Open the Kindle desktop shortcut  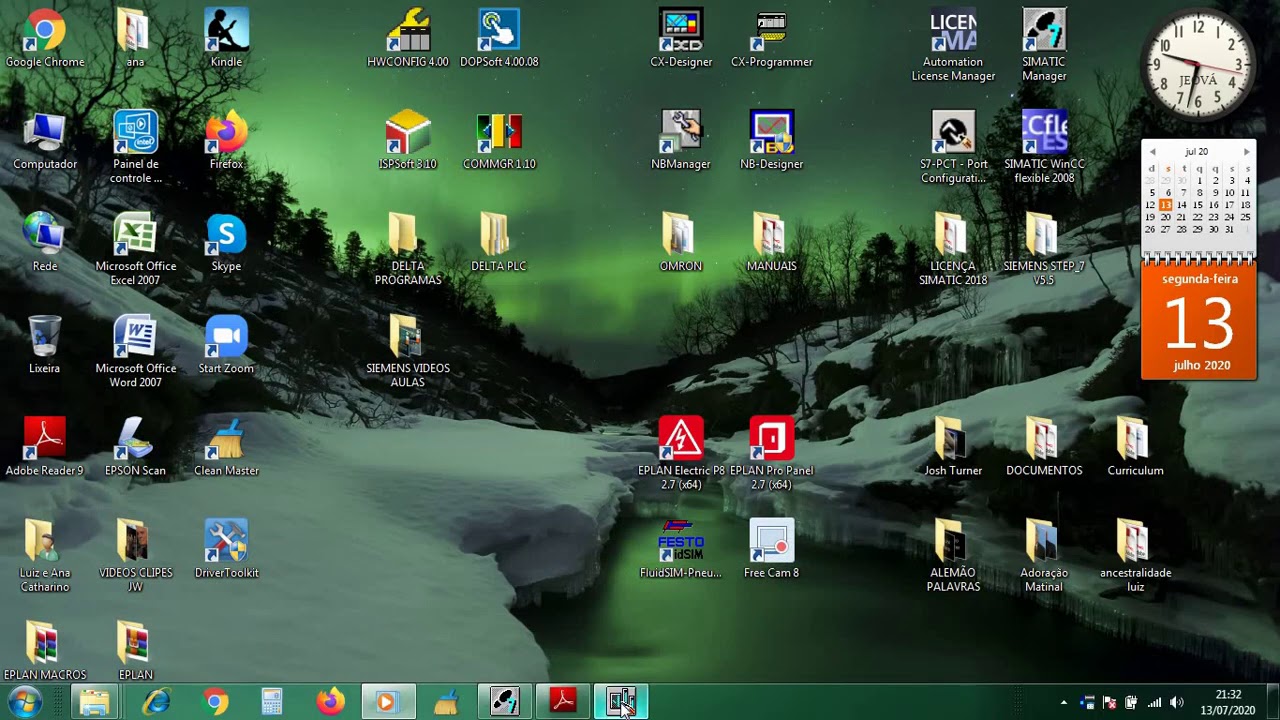tap(226, 38)
